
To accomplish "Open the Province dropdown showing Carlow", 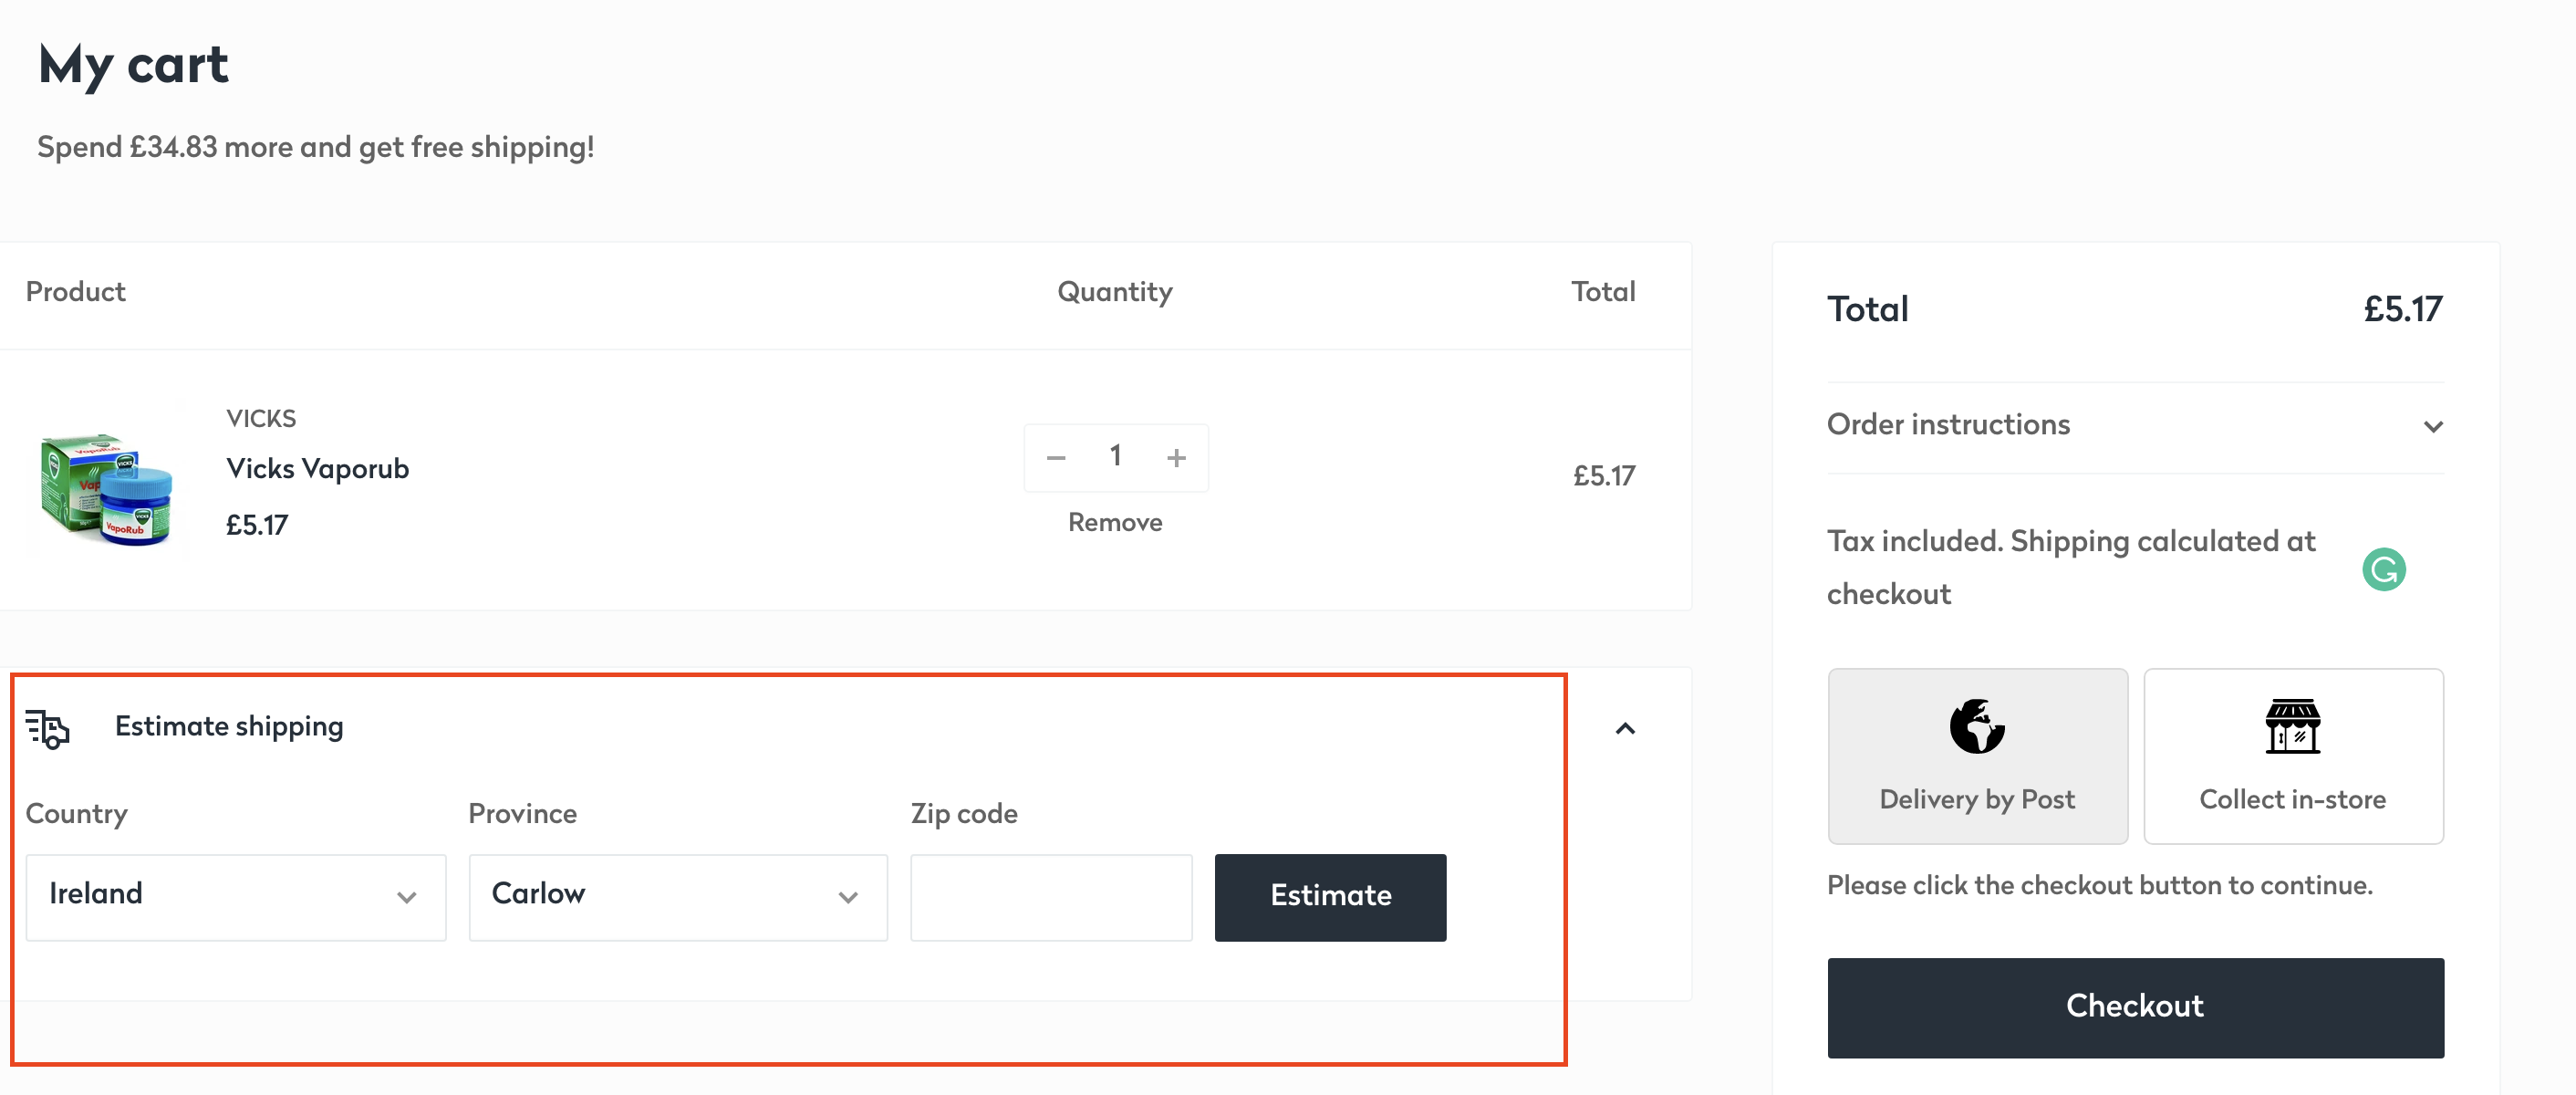I will point(677,896).
